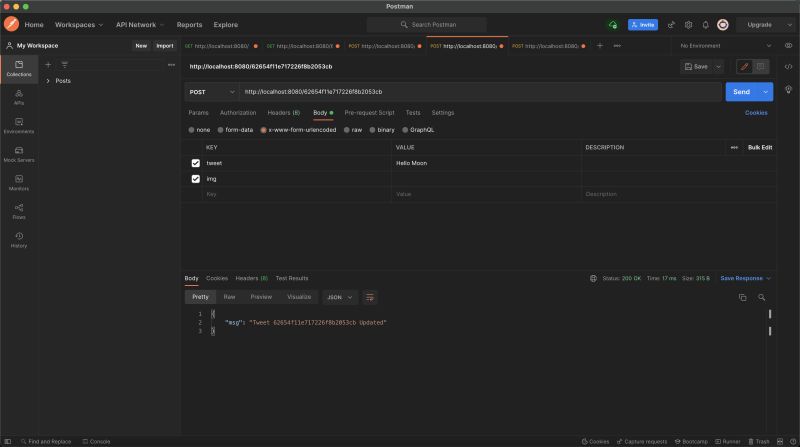The height and width of the screenshot is (447, 800).
Task: Copy the response with copy icon
Action: click(x=742, y=297)
